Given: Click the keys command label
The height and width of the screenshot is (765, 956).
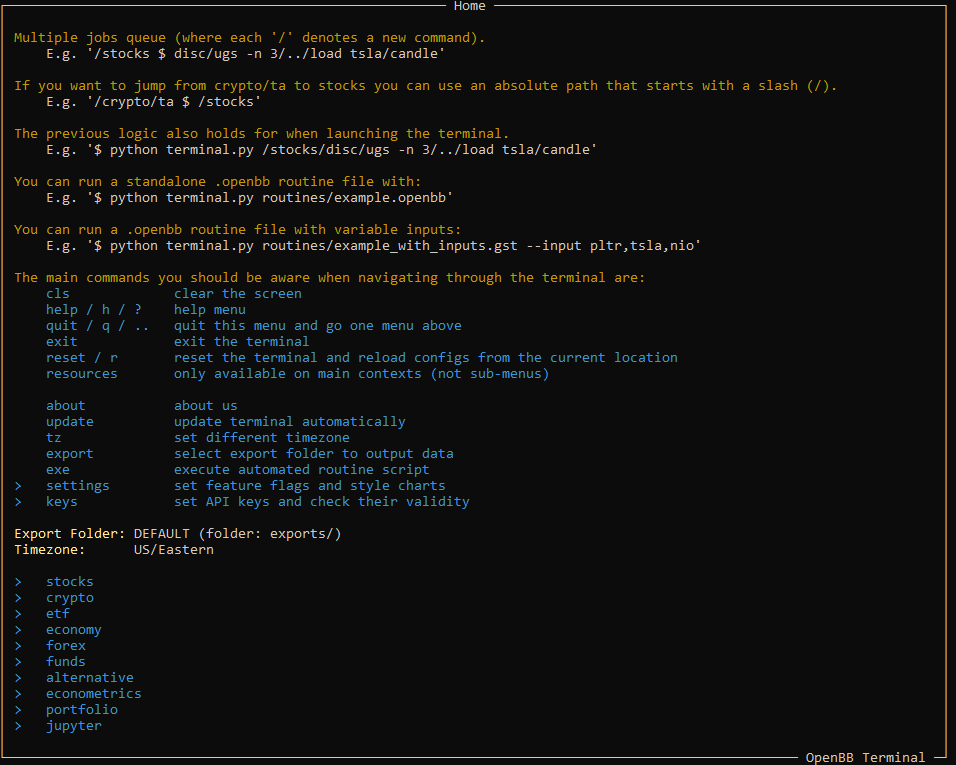Looking at the screenshot, I should point(62,502).
